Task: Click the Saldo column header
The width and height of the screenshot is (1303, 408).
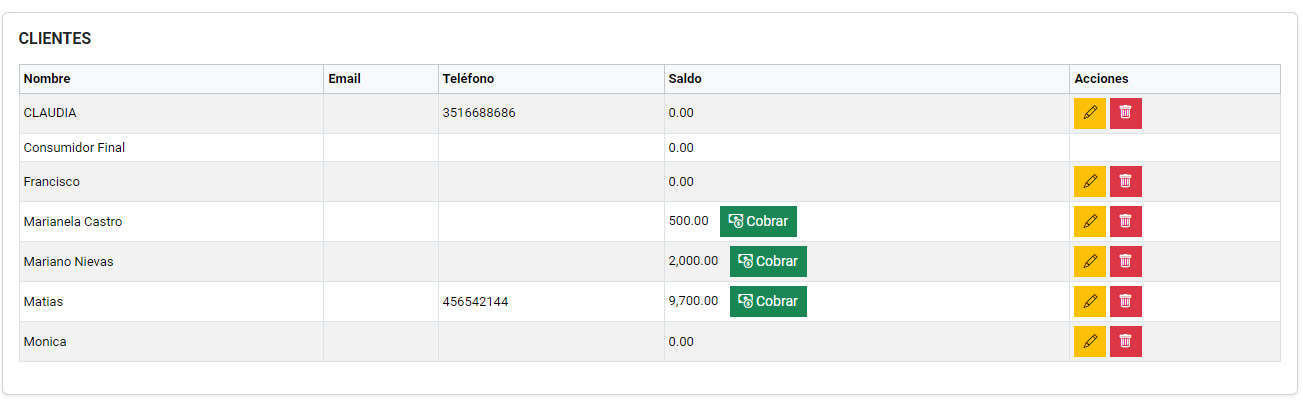Action: tap(685, 79)
